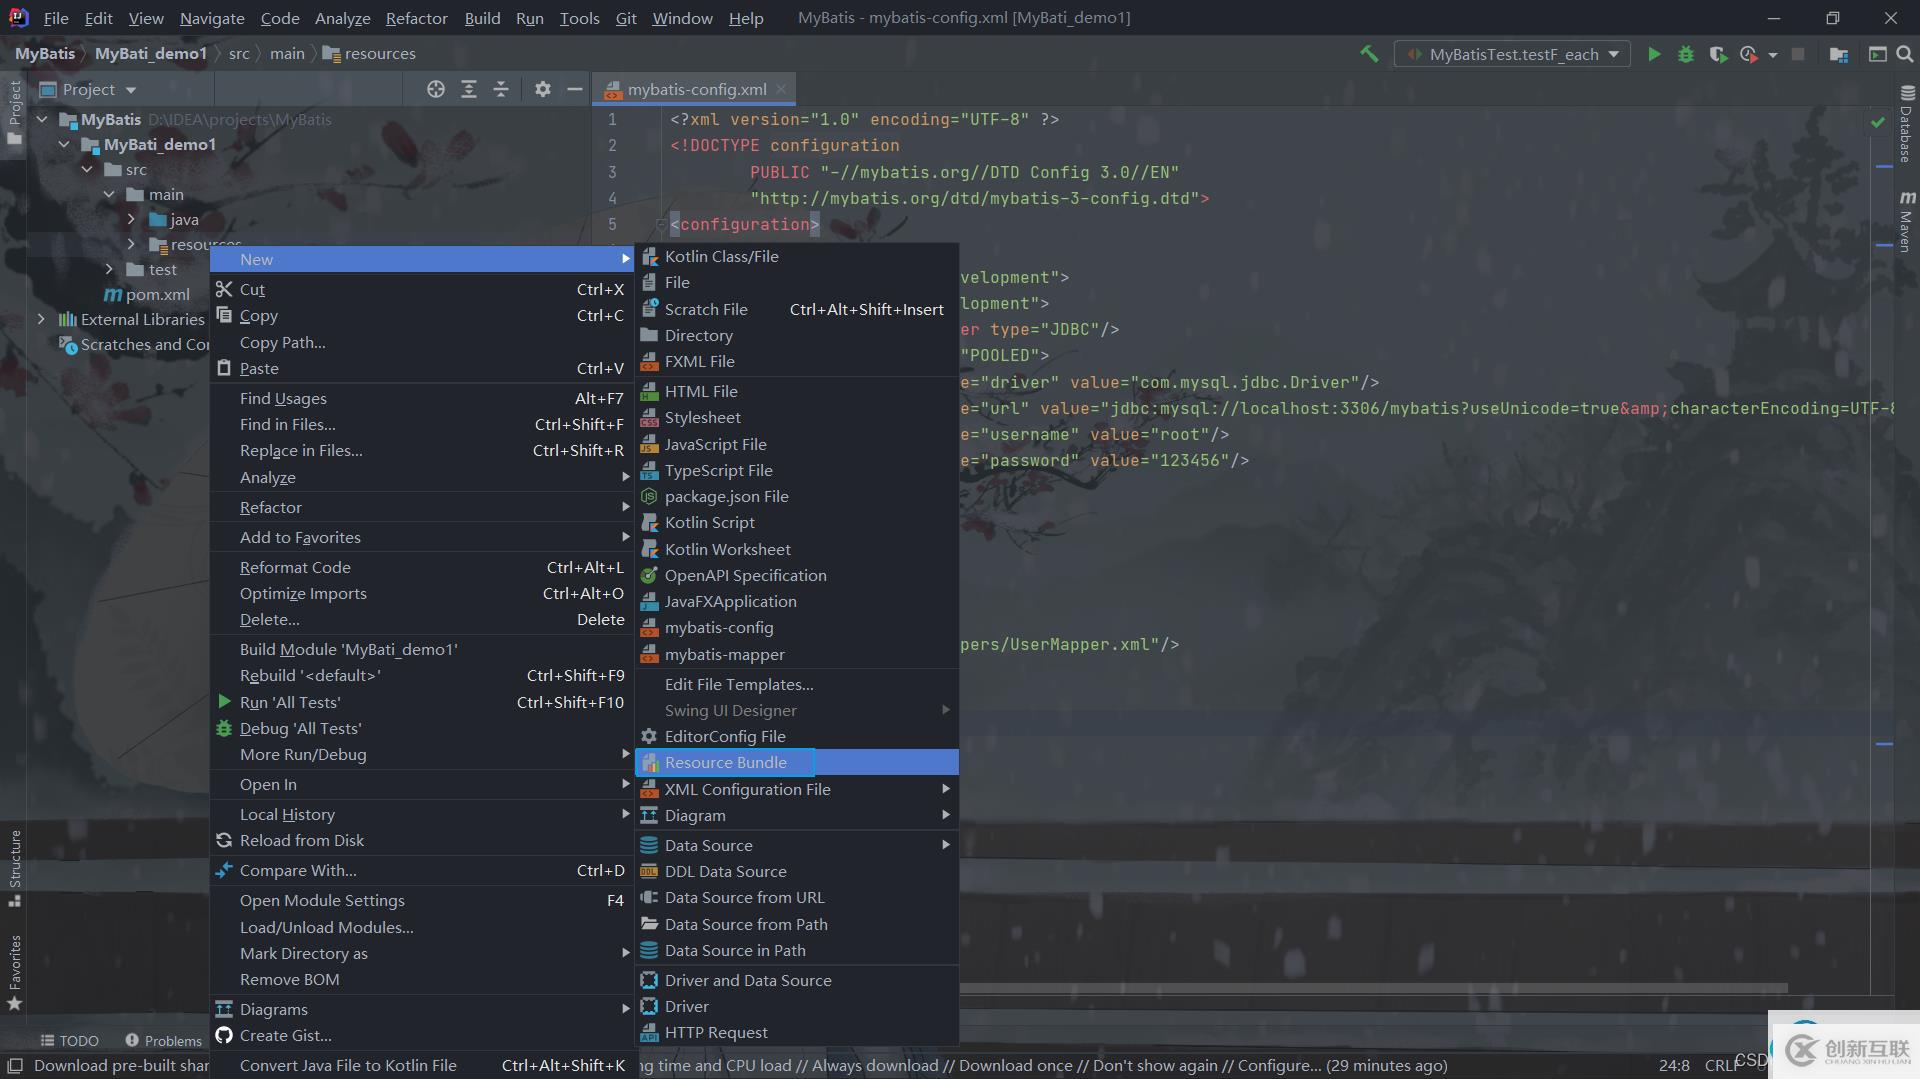Expand the test folder node
The width and height of the screenshot is (1920, 1079).
tap(109, 269)
